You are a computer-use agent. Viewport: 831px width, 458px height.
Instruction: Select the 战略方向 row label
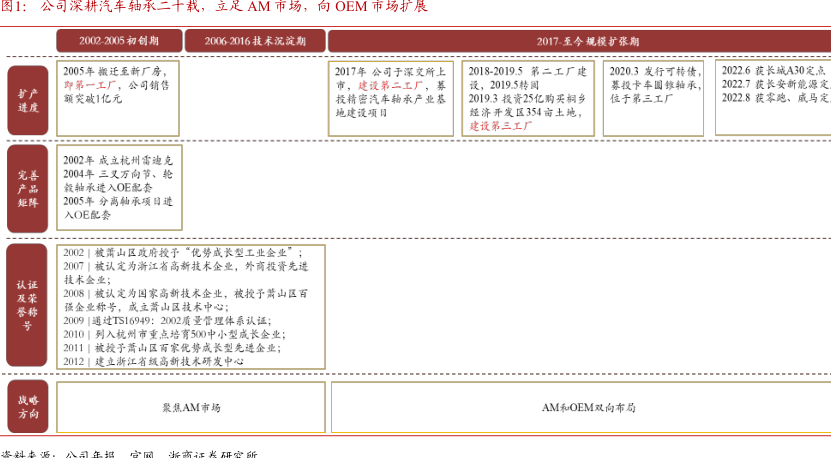(27, 407)
